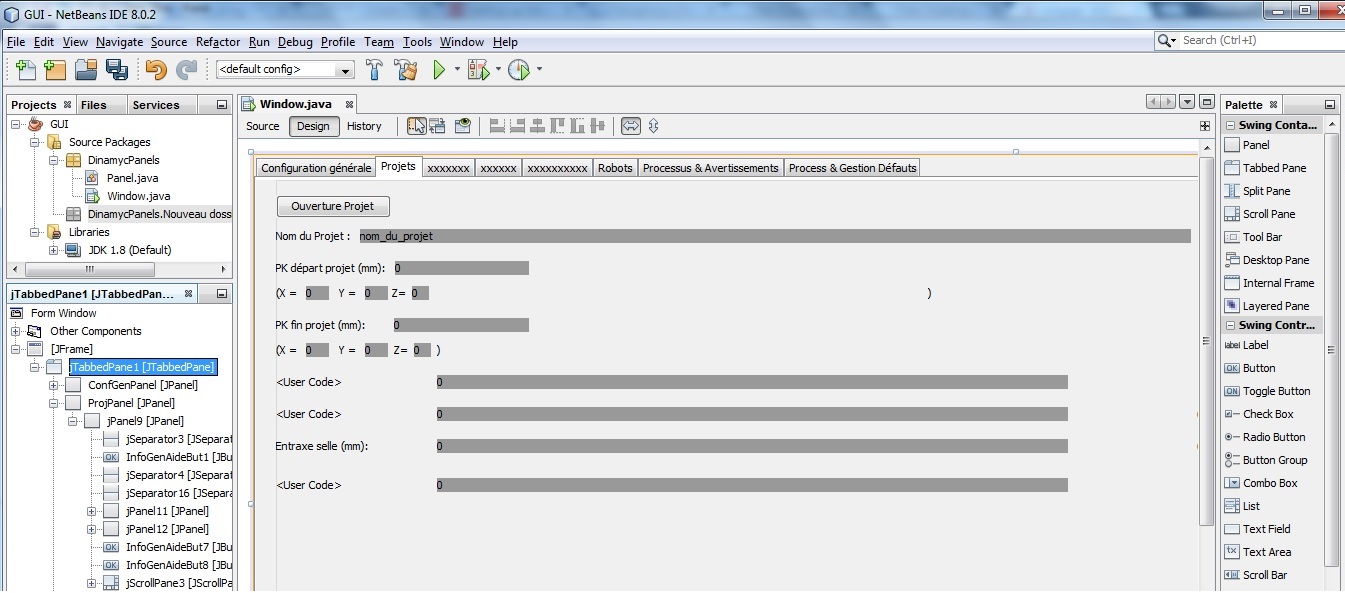Open the Refactor menu

[x=218, y=42]
